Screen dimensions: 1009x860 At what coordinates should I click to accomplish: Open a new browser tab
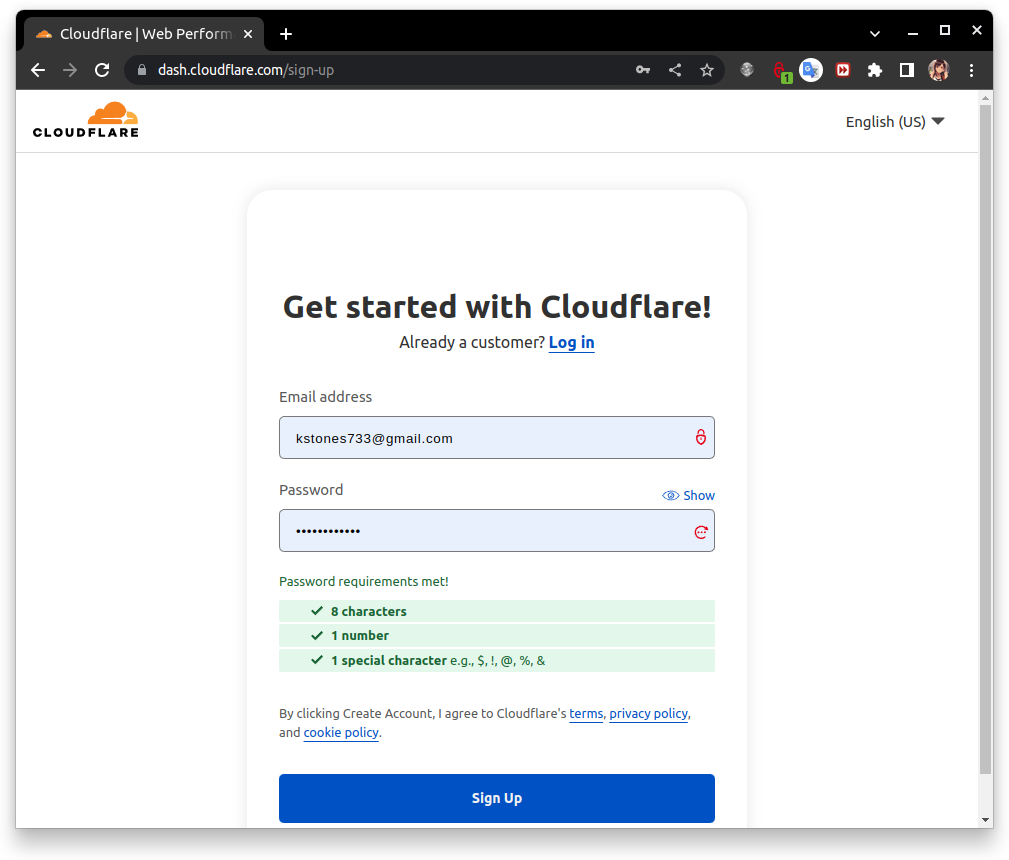click(x=286, y=33)
